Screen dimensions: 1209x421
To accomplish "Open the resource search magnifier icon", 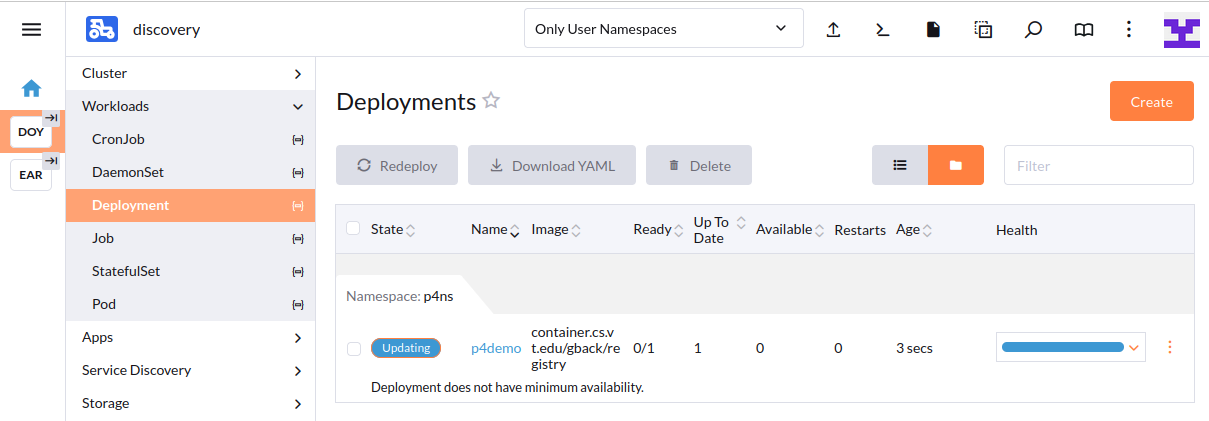I will click(x=1034, y=30).
